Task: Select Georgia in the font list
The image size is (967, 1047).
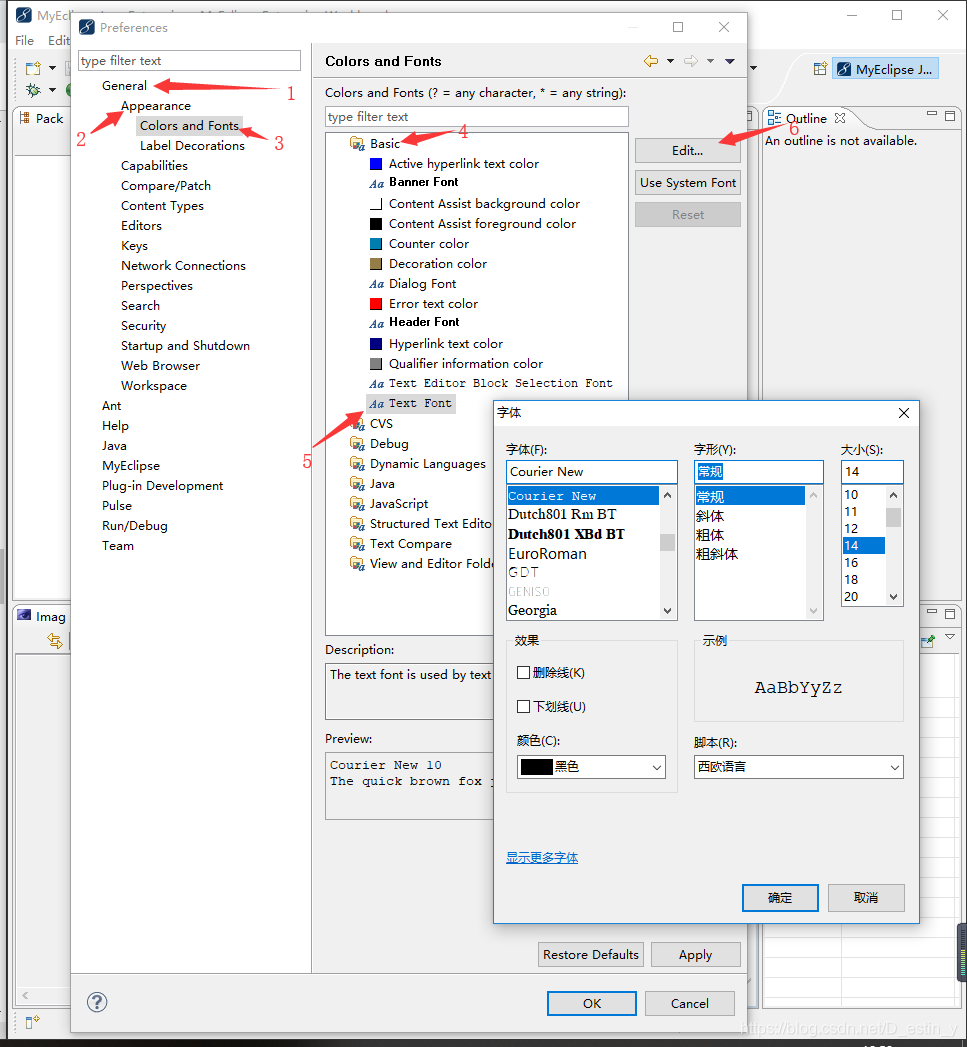Action: tap(583, 610)
